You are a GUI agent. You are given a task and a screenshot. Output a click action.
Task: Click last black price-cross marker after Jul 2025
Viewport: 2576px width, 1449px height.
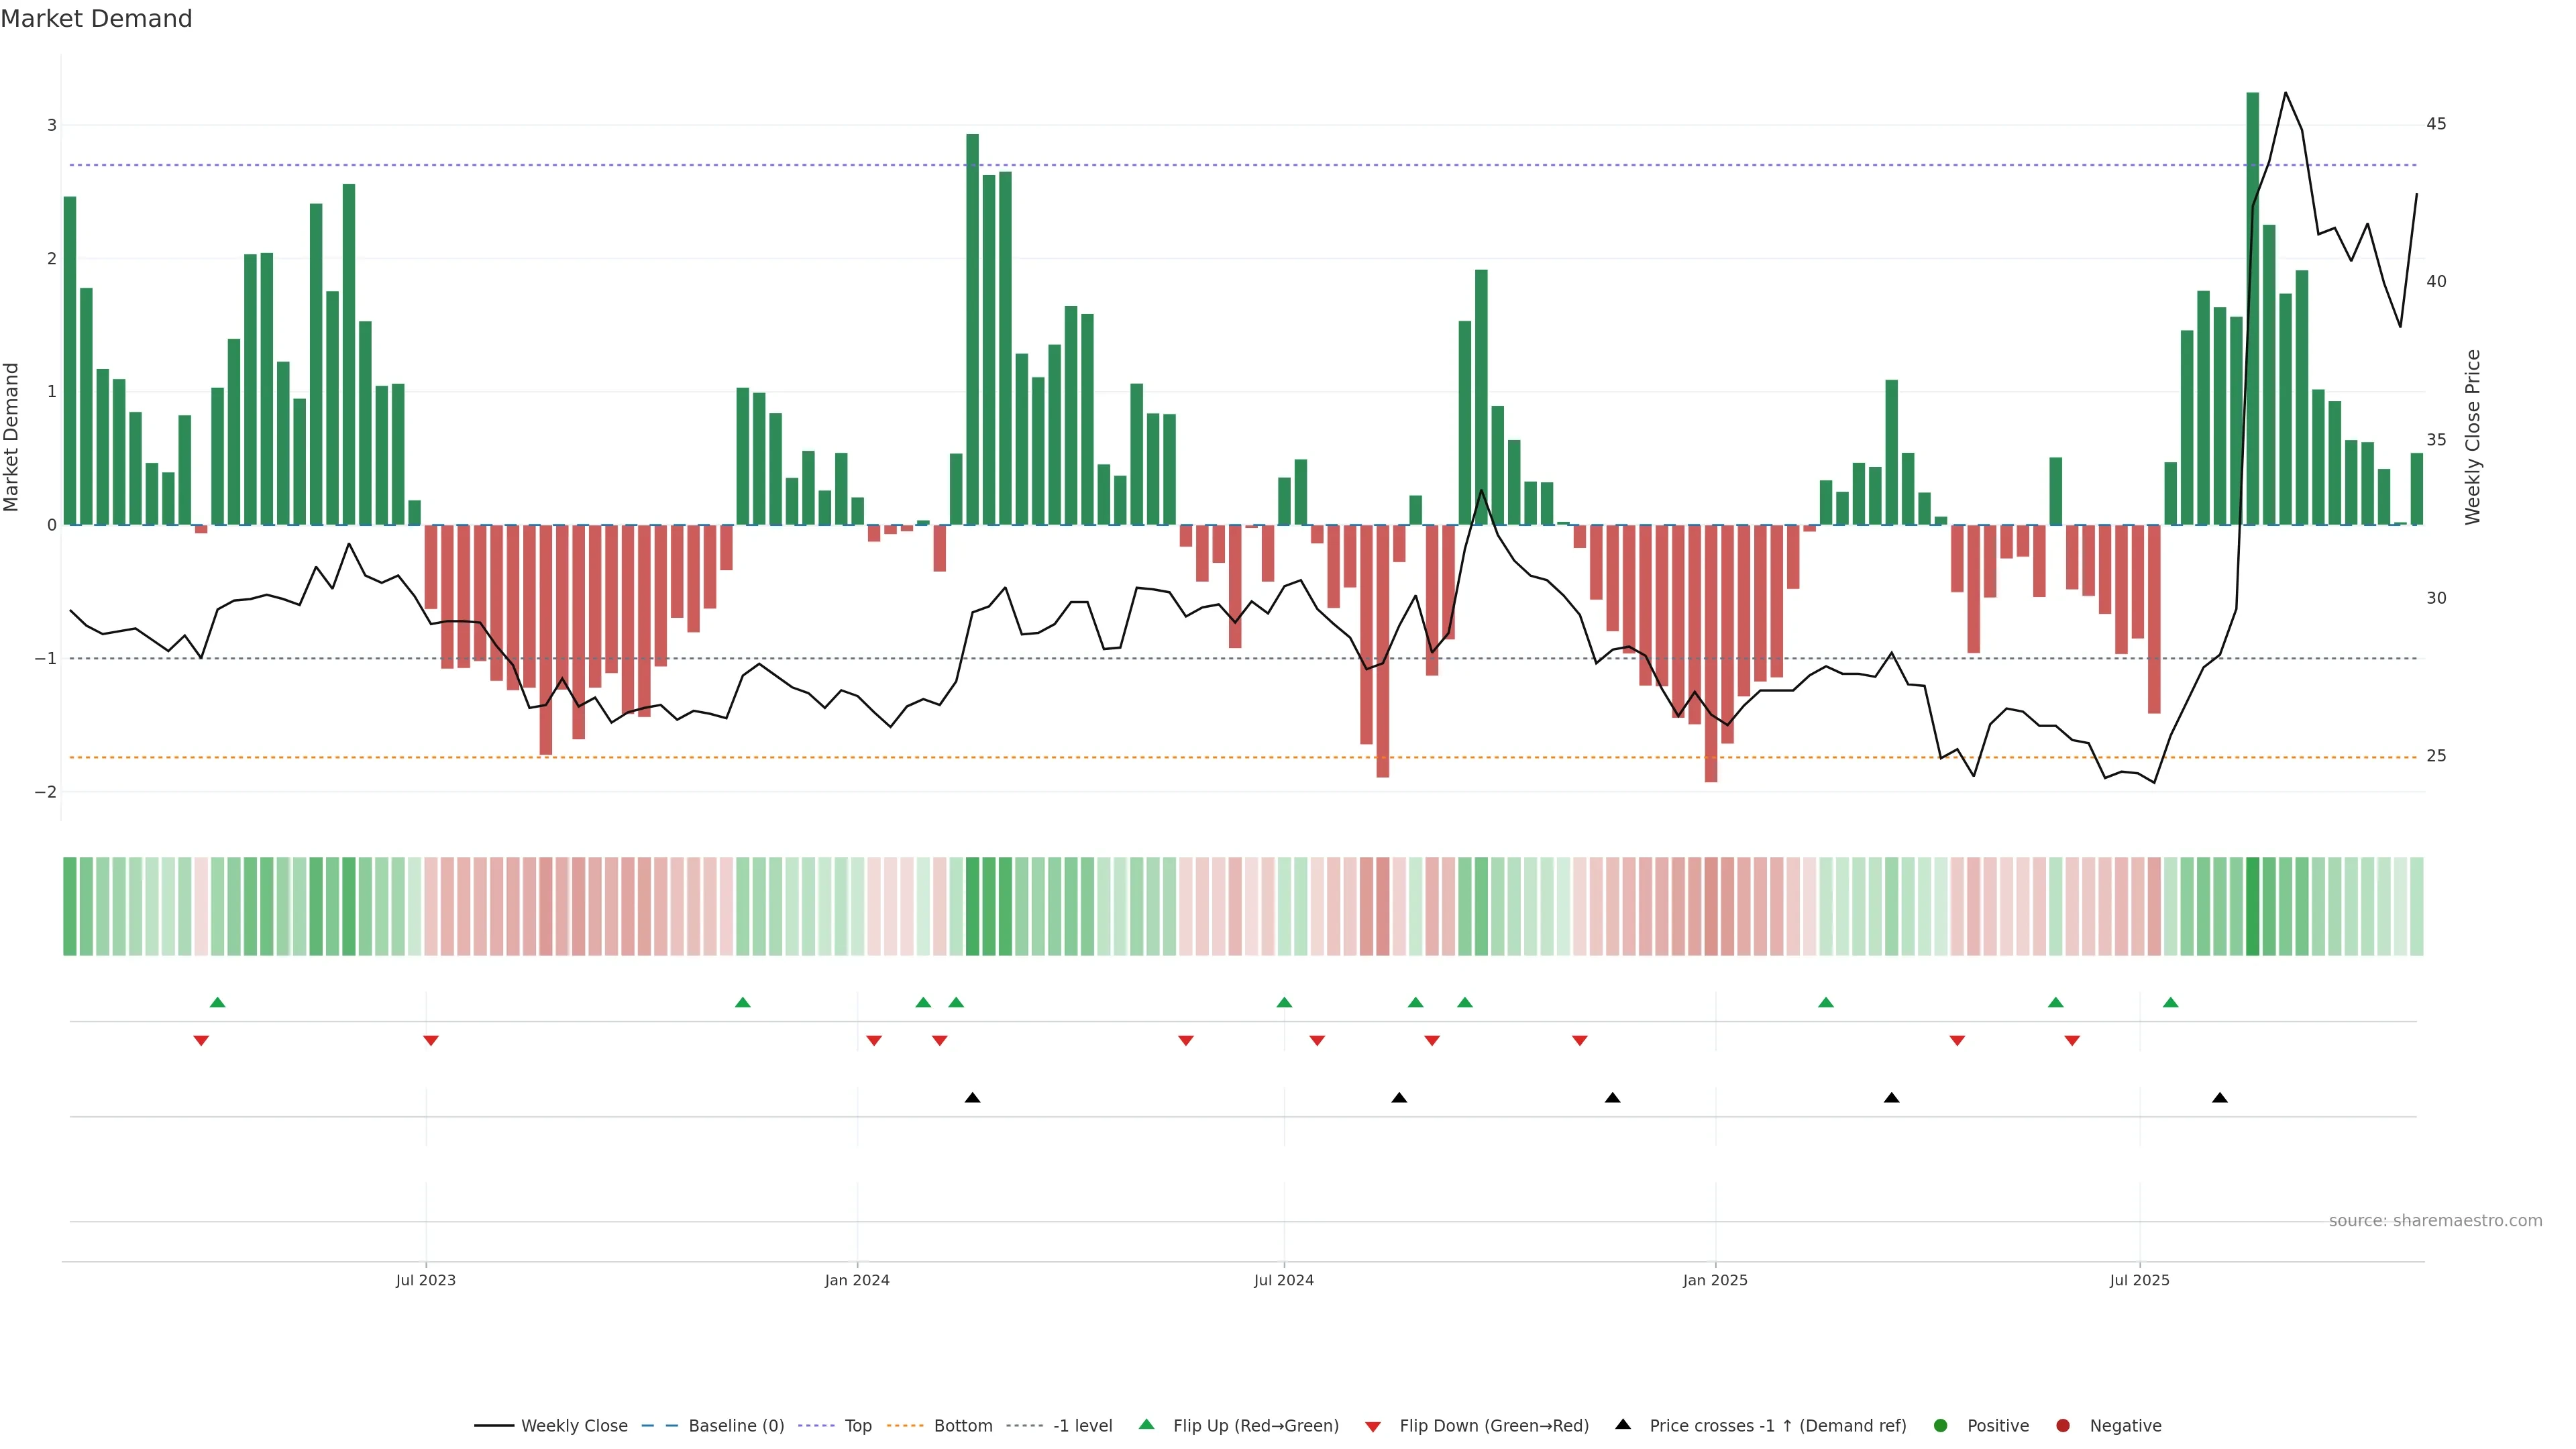pos(2220,1098)
